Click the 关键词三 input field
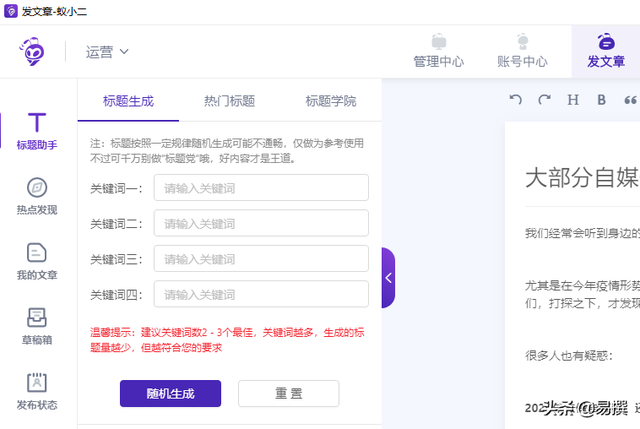640x429 pixels. coord(261,259)
